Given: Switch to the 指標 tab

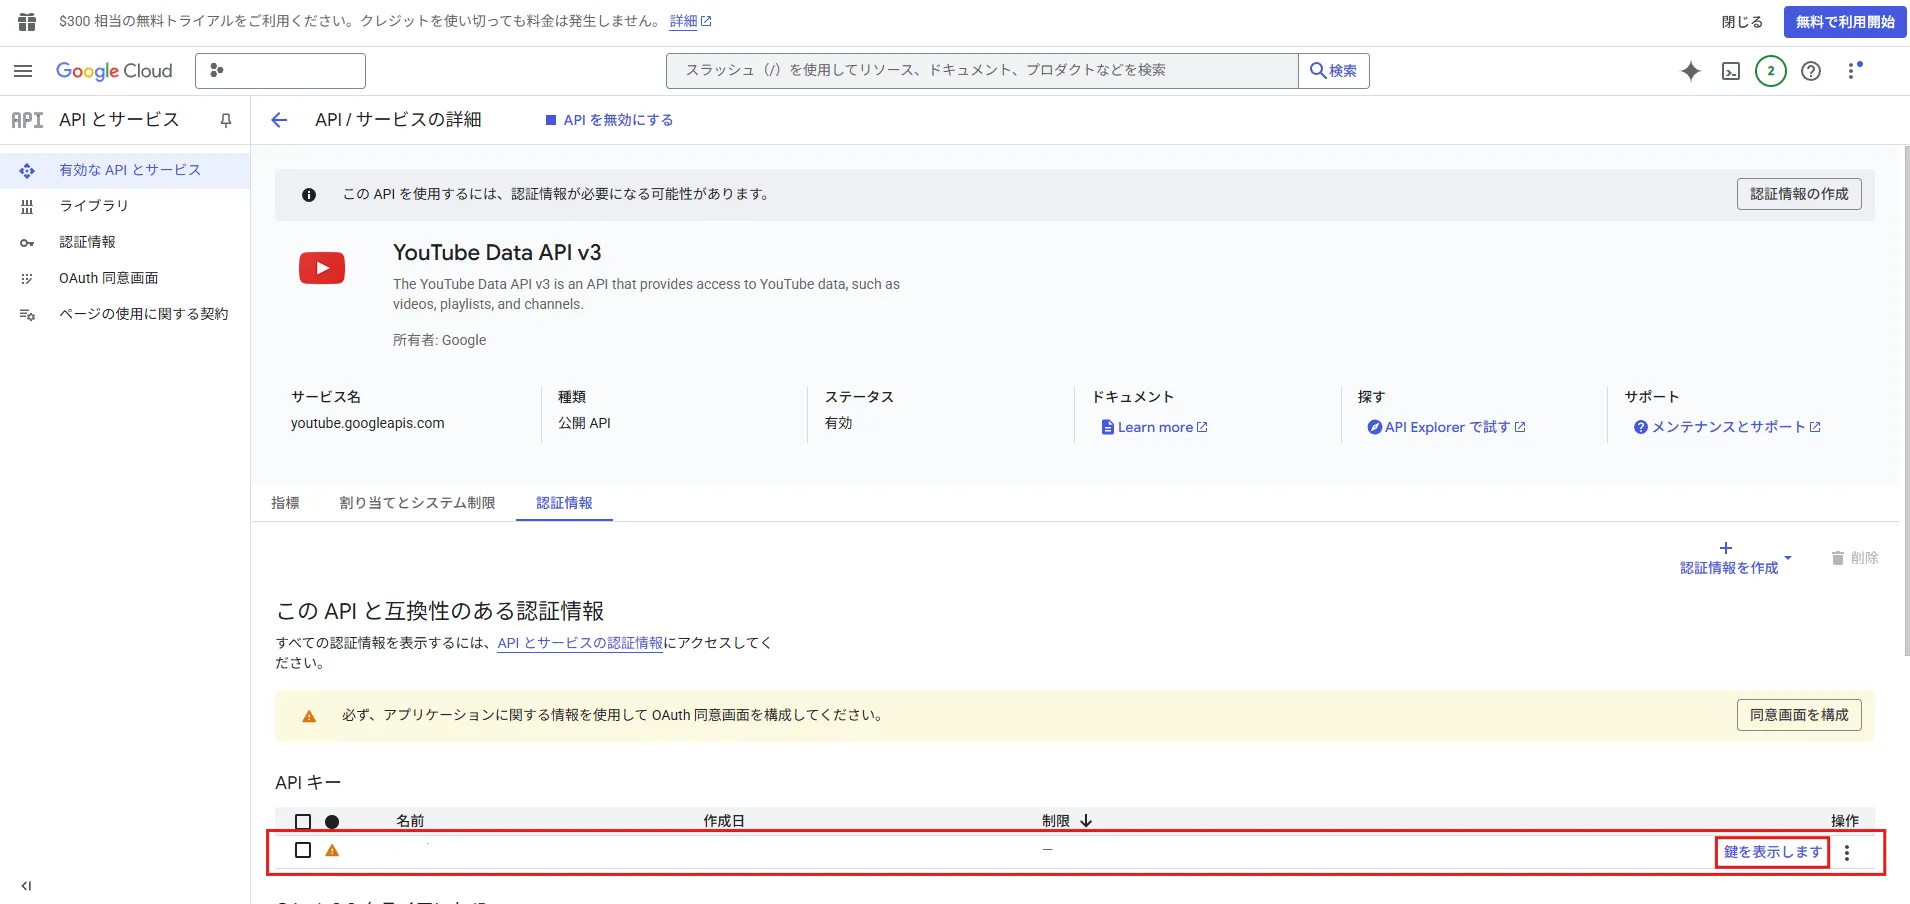Looking at the screenshot, I should (x=285, y=503).
